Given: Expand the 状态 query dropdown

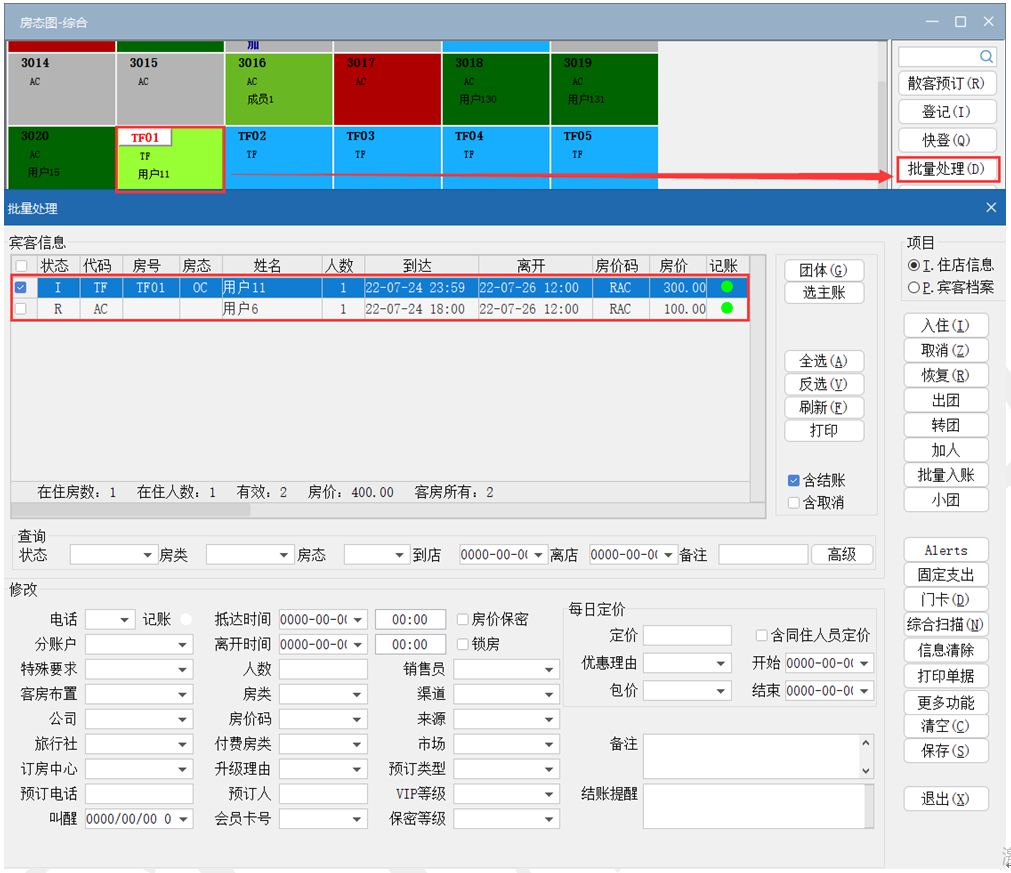Looking at the screenshot, I should [x=148, y=555].
